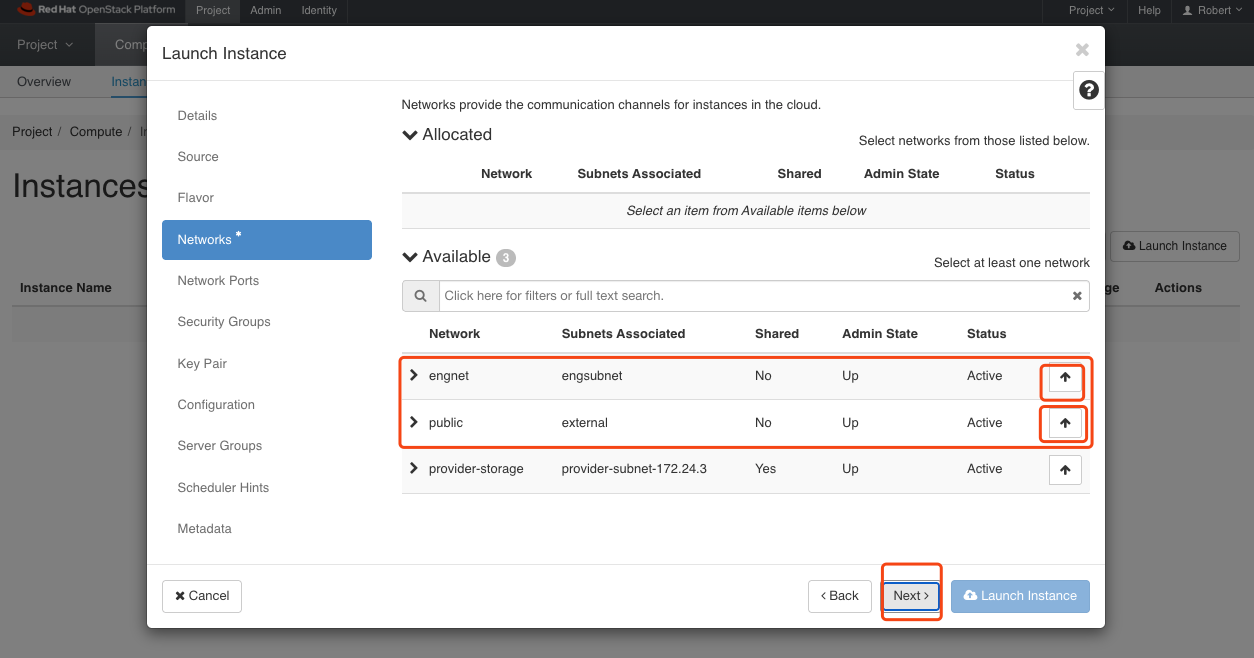The image size is (1254, 658).
Task: Cancel the instance launch
Action: (202, 596)
